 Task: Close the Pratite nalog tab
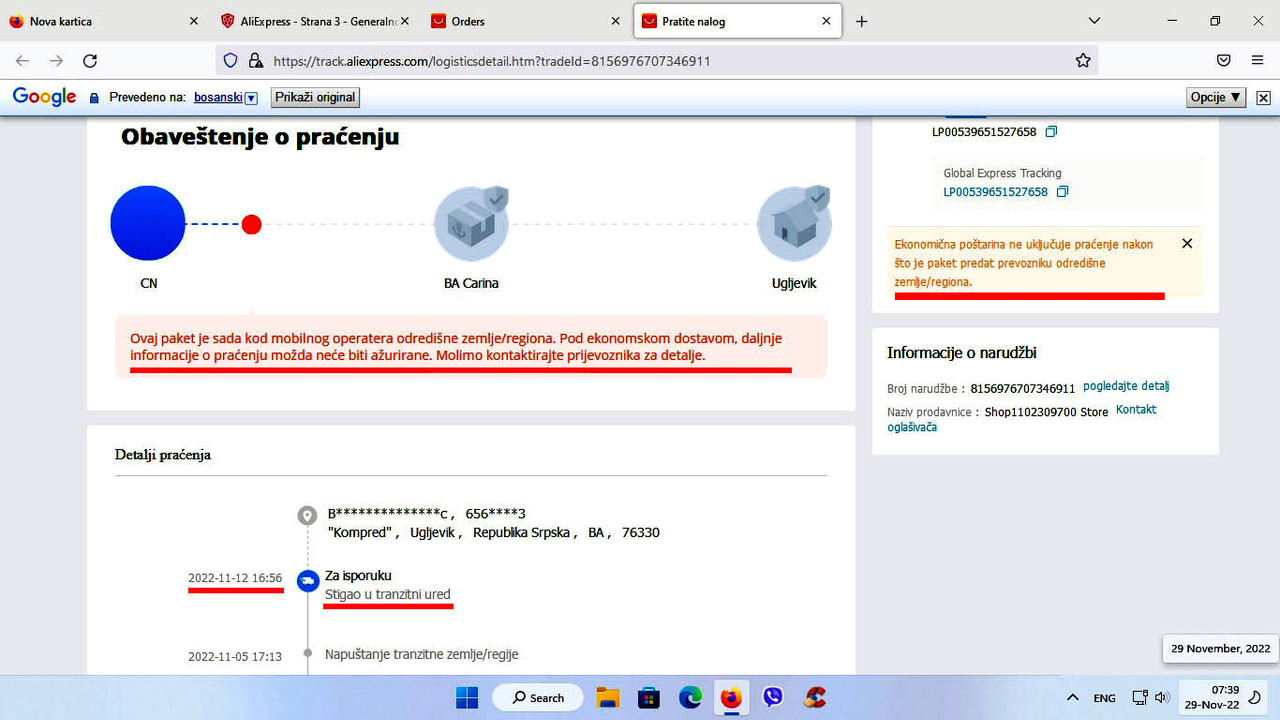826,21
